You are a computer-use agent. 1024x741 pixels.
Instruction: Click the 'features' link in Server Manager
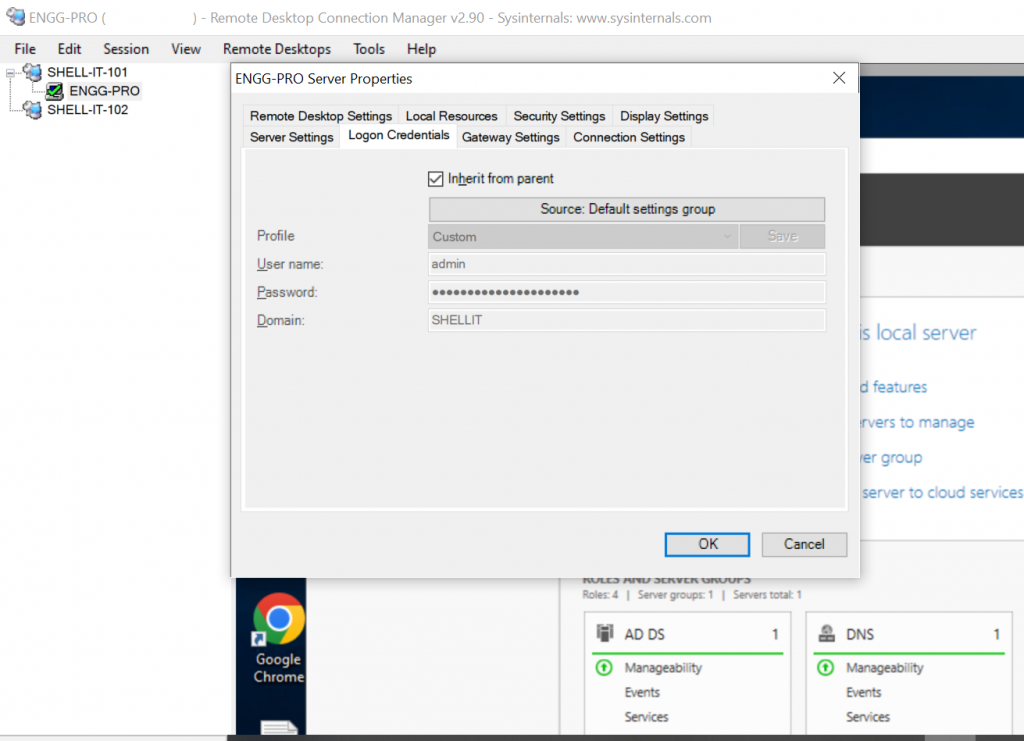click(x=893, y=387)
